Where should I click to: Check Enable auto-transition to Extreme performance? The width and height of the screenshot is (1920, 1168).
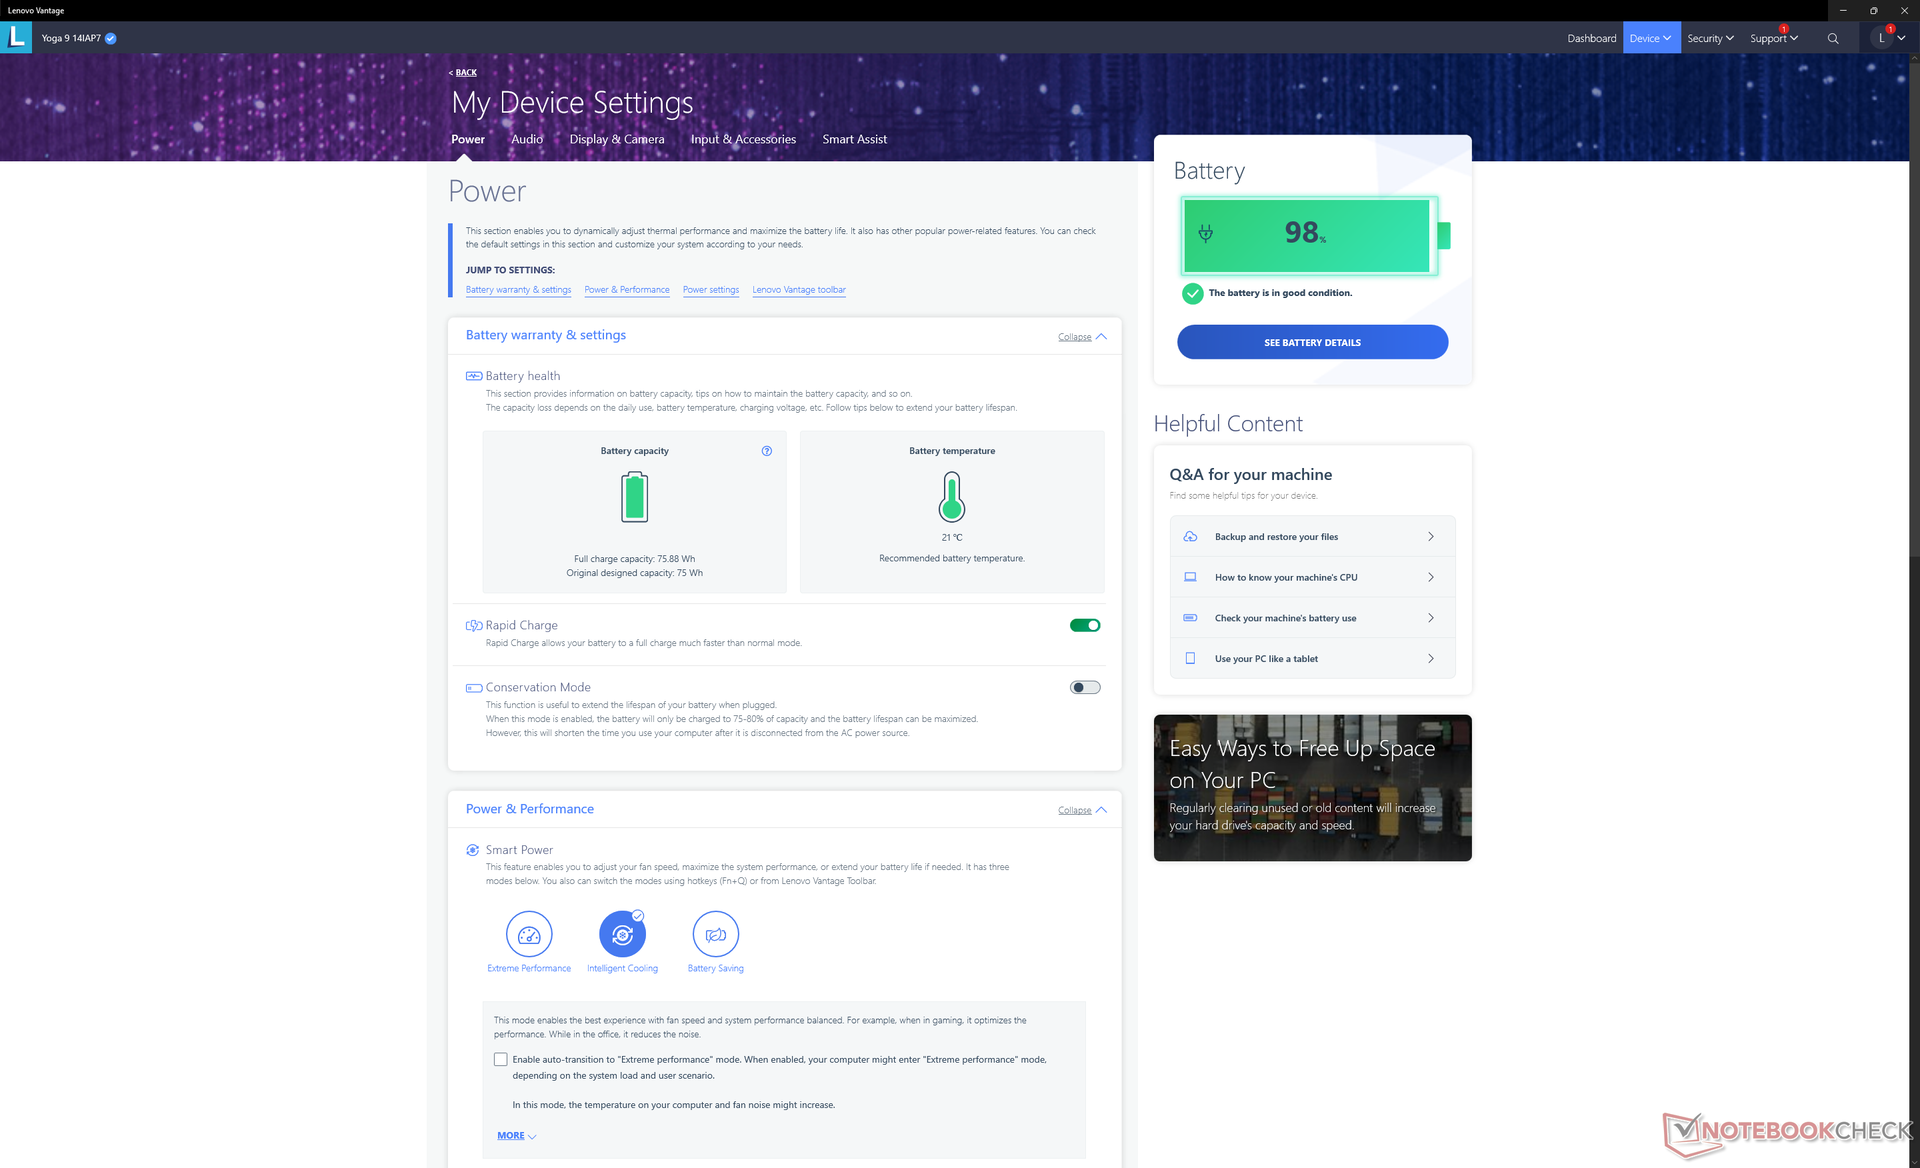click(x=500, y=1059)
